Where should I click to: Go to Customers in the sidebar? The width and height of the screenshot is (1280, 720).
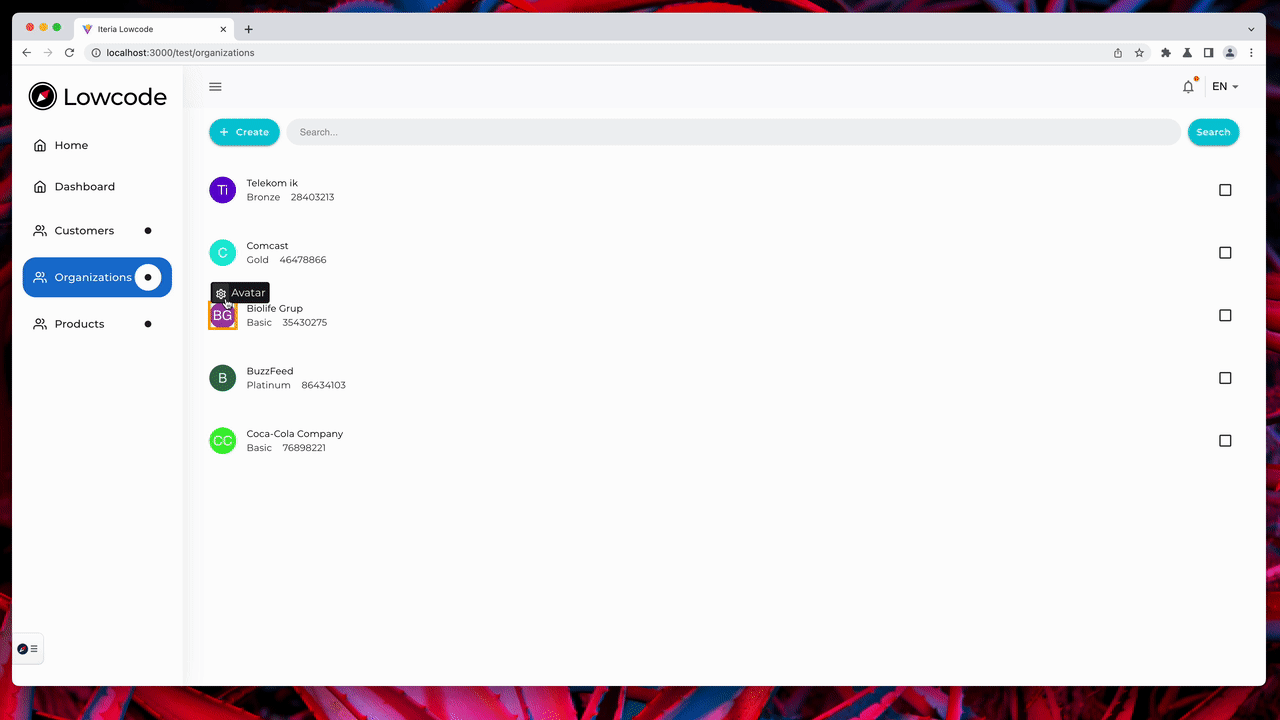coord(84,231)
